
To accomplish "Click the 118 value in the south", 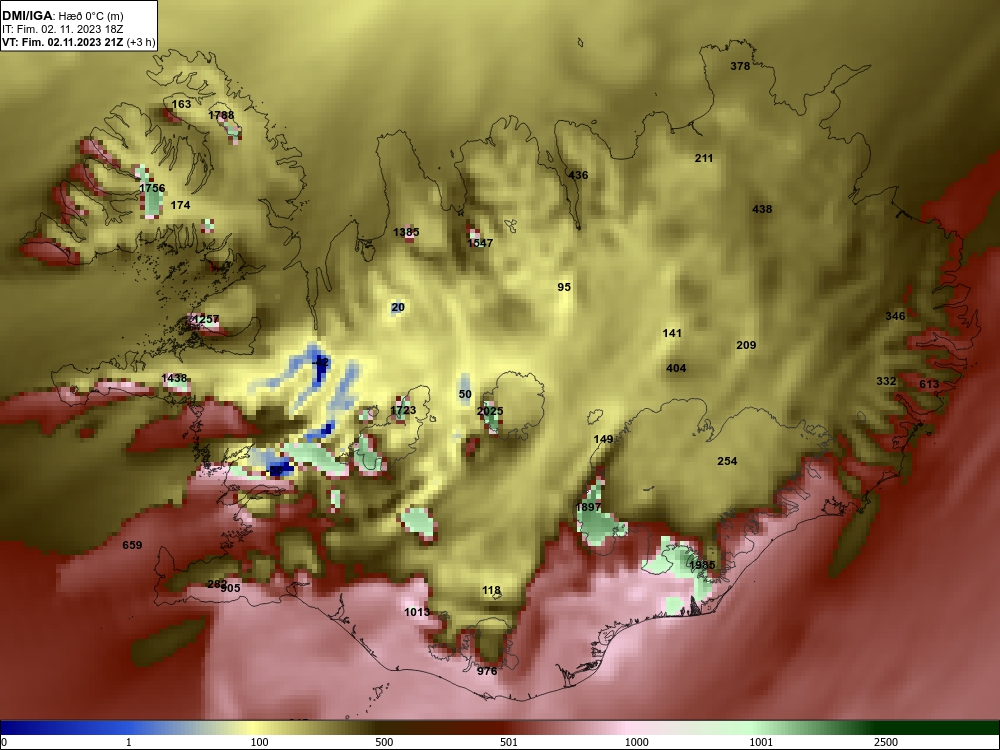I will tap(491, 591).
